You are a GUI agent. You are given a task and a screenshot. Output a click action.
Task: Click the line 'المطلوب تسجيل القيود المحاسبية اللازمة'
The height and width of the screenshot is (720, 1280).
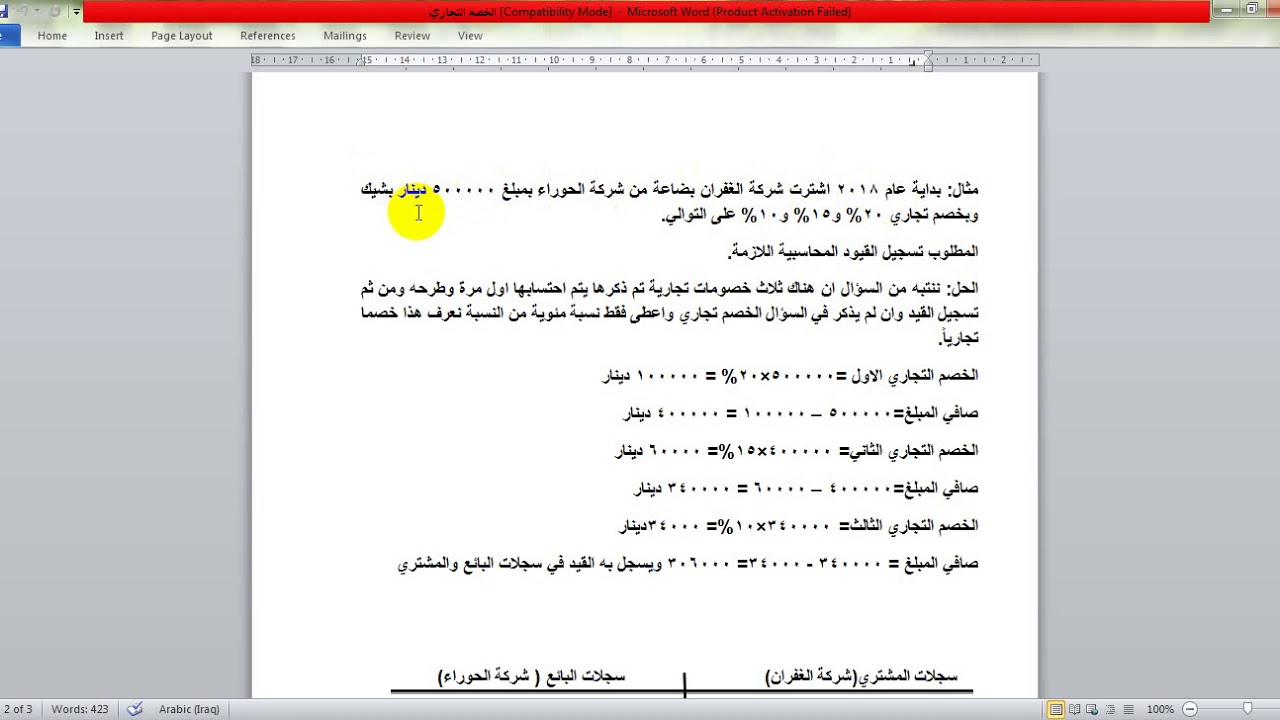click(x=854, y=251)
